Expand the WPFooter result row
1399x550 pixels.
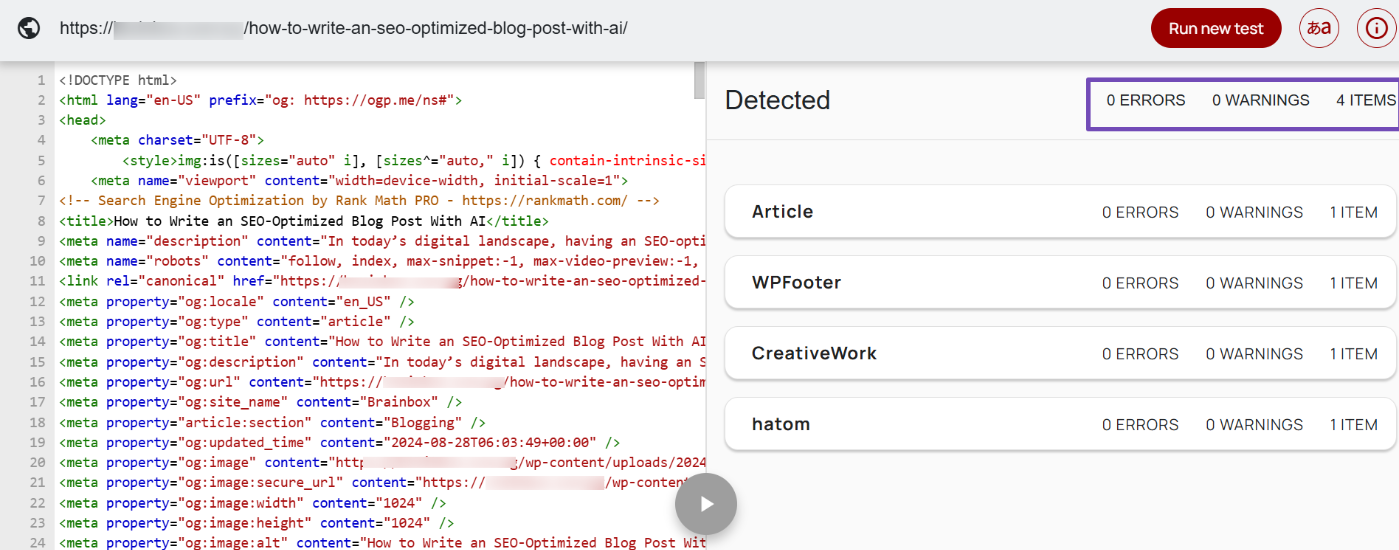click(x=1058, y=283)
